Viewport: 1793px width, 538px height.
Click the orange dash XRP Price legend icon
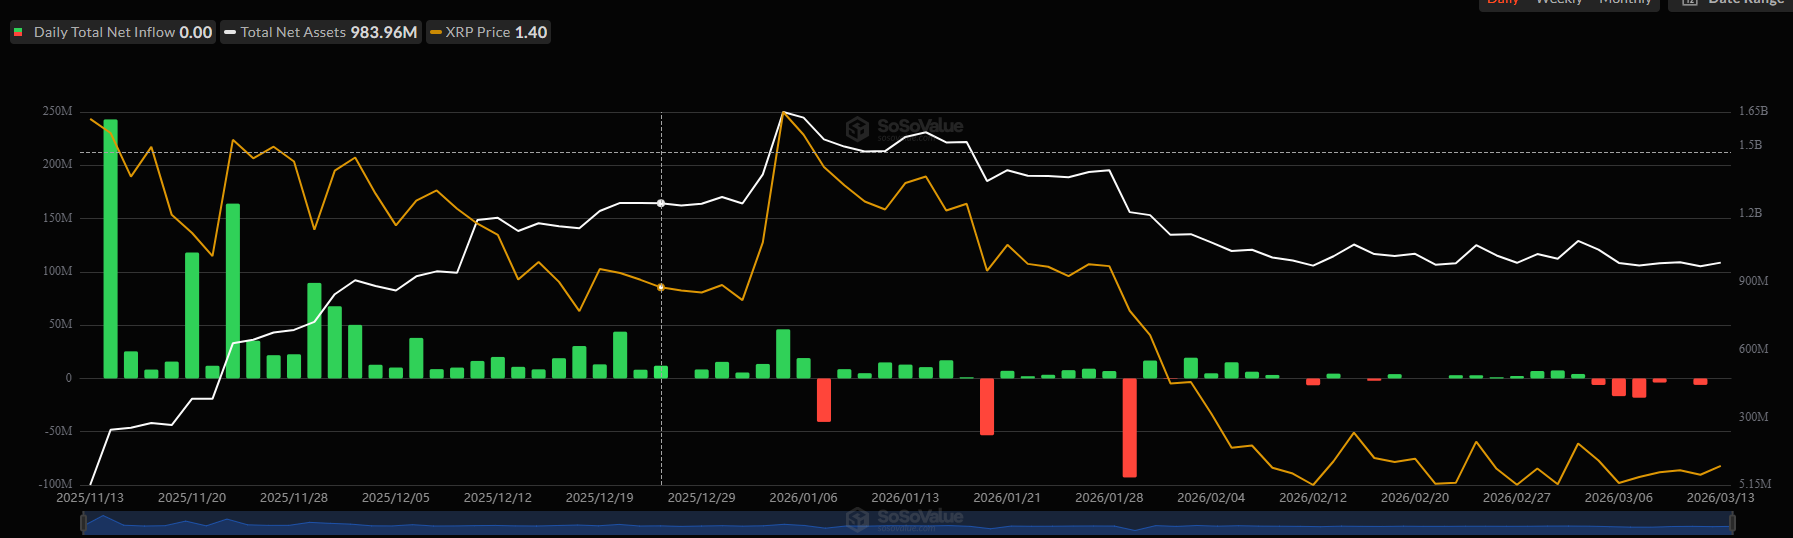tap(435, 32)
